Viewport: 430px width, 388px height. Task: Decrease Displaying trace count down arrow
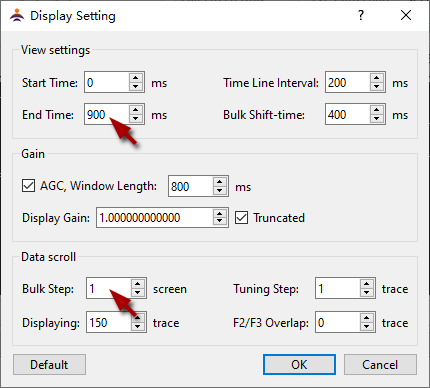(x=137, y=326)
